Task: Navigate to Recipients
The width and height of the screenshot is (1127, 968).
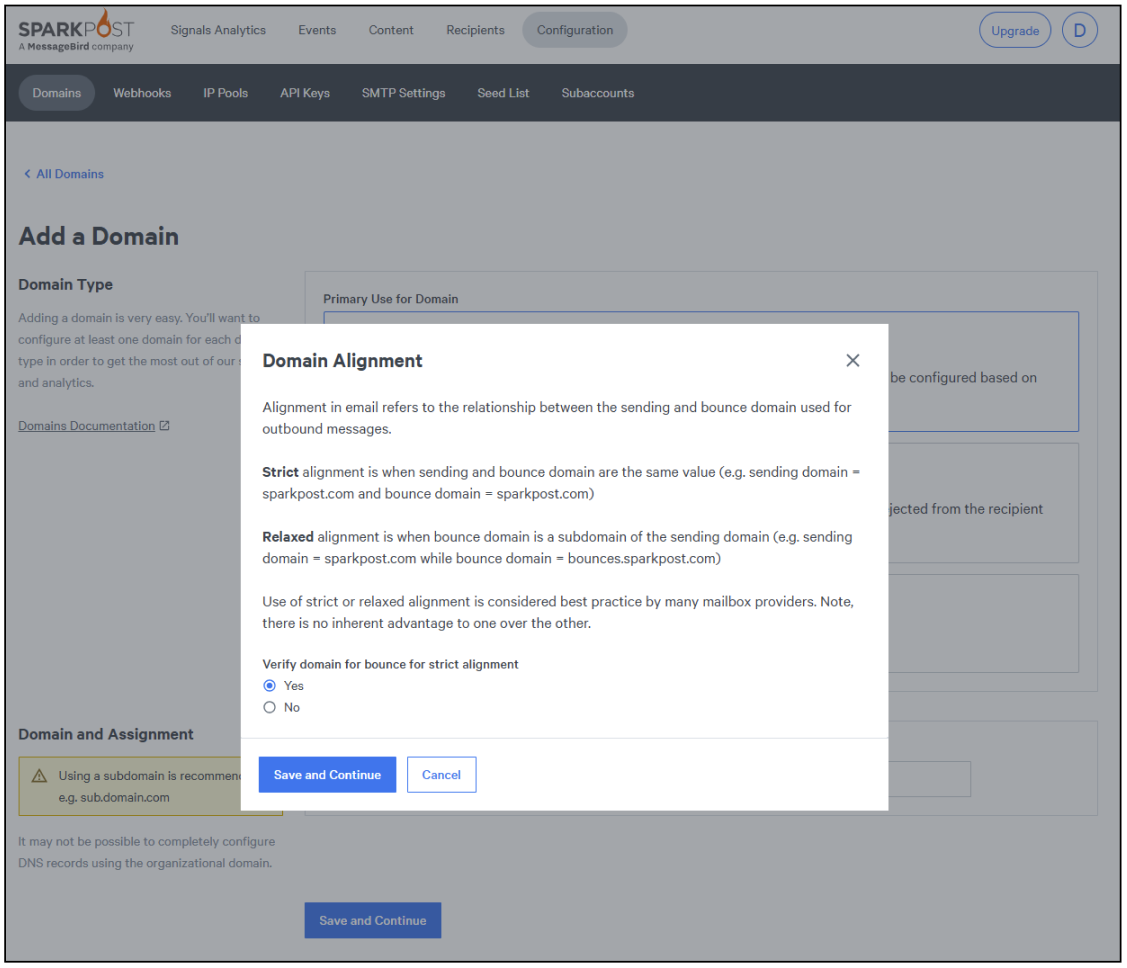Action: pyautogui.click(x=475, y=30)
